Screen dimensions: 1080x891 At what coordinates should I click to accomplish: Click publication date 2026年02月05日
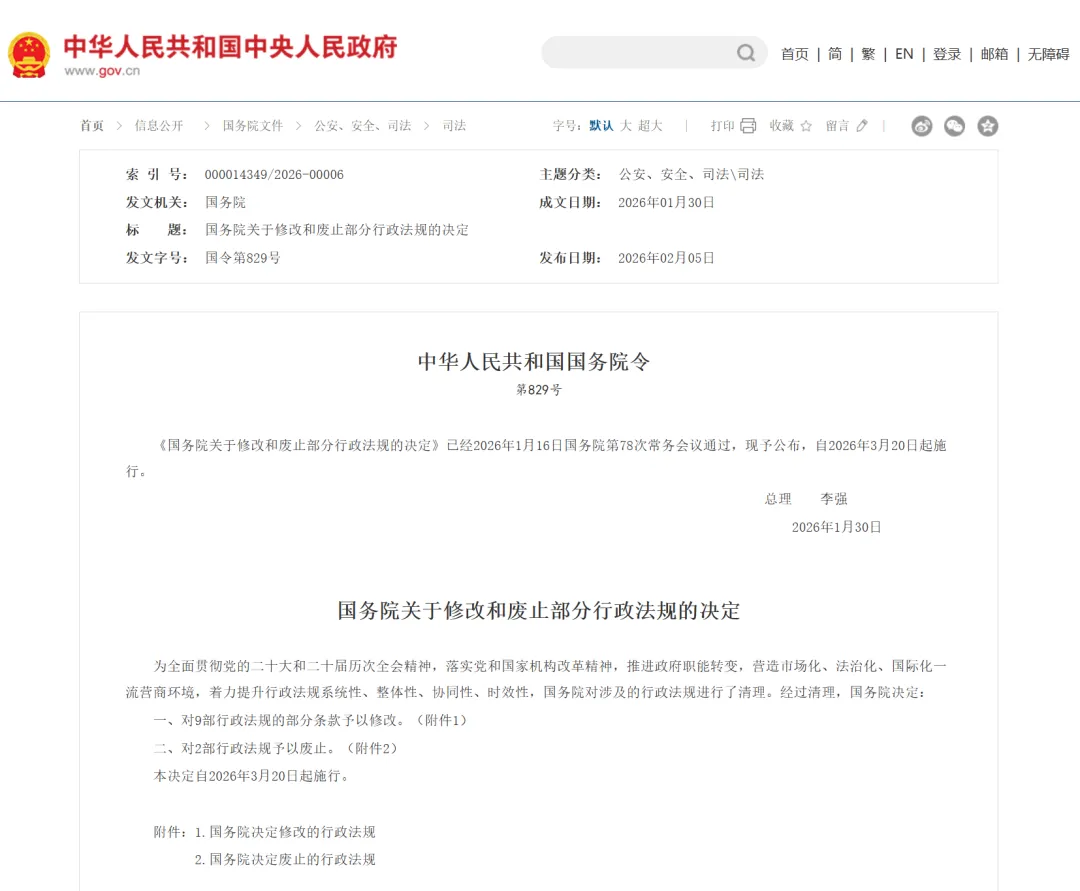coord(666,258)
